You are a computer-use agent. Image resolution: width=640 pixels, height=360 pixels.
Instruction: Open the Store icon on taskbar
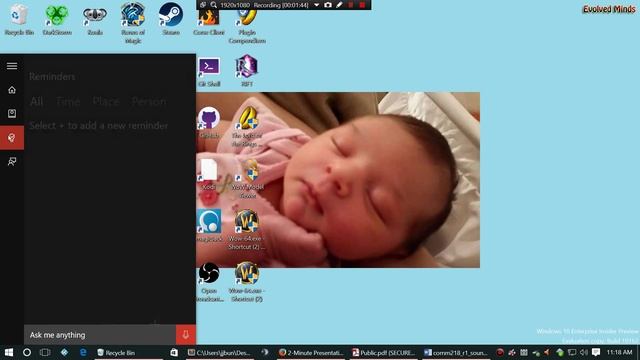pyautogui.click(x=174, y=352)
